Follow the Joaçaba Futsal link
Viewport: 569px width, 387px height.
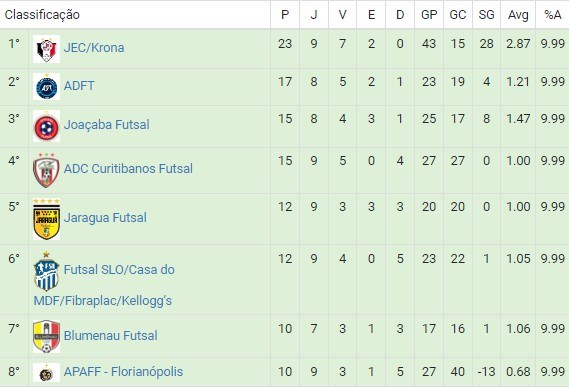pos(107,125)
